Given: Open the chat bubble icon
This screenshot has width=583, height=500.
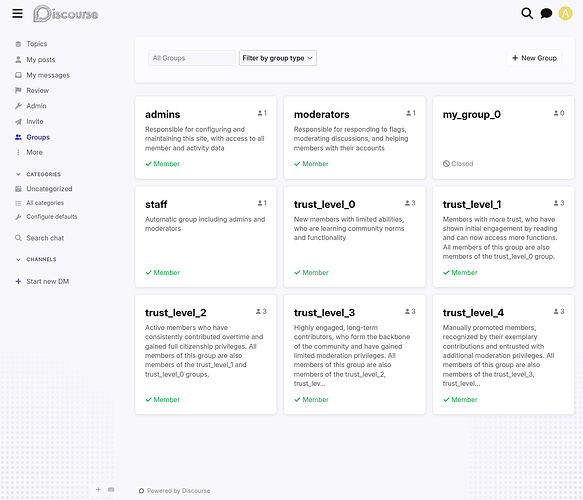Looking at the screenshot, I should click(x=546, y=14).
